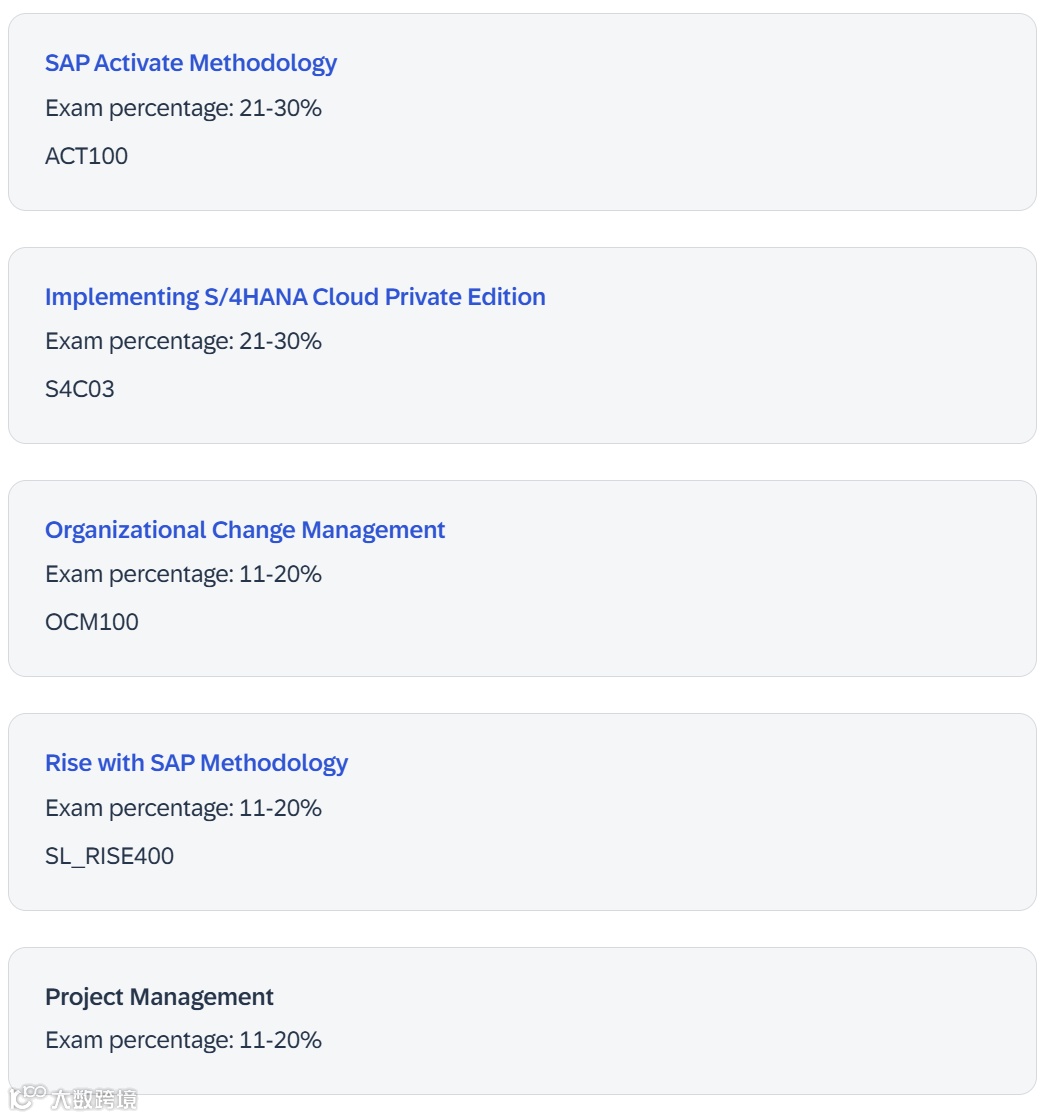Follow the Organizational Change Management link
The image size is (1053, 1118).
(x=245, y=530)
